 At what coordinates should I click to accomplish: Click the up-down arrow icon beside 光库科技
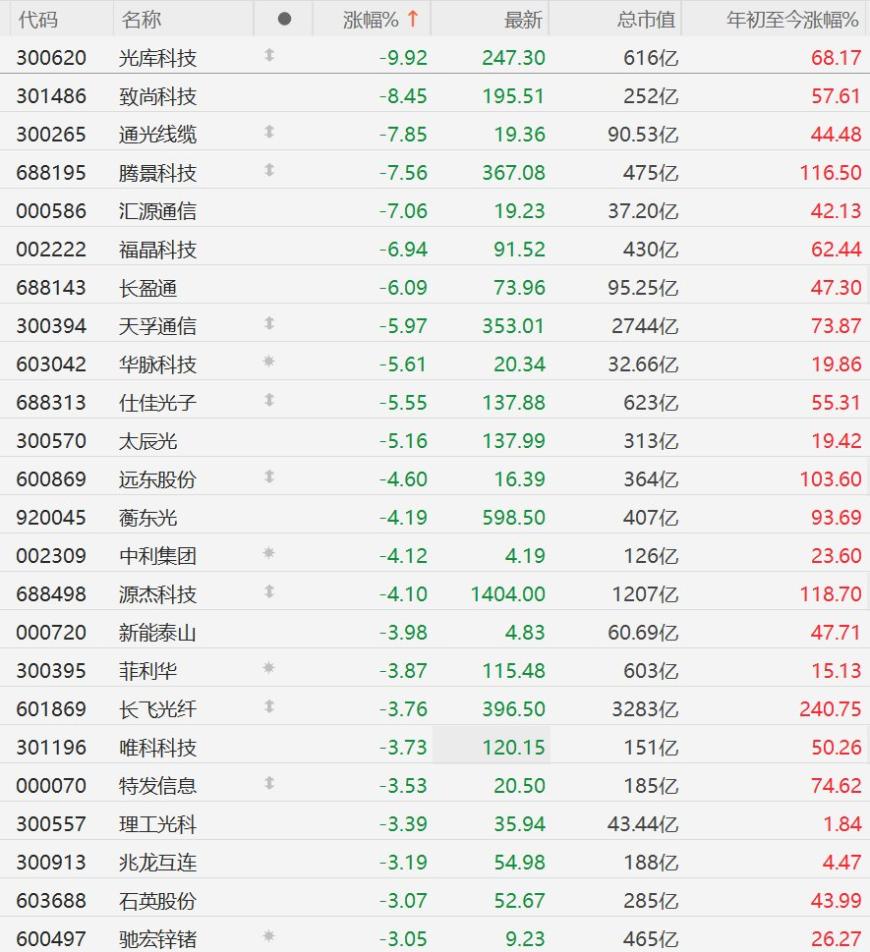coord(268,57)
